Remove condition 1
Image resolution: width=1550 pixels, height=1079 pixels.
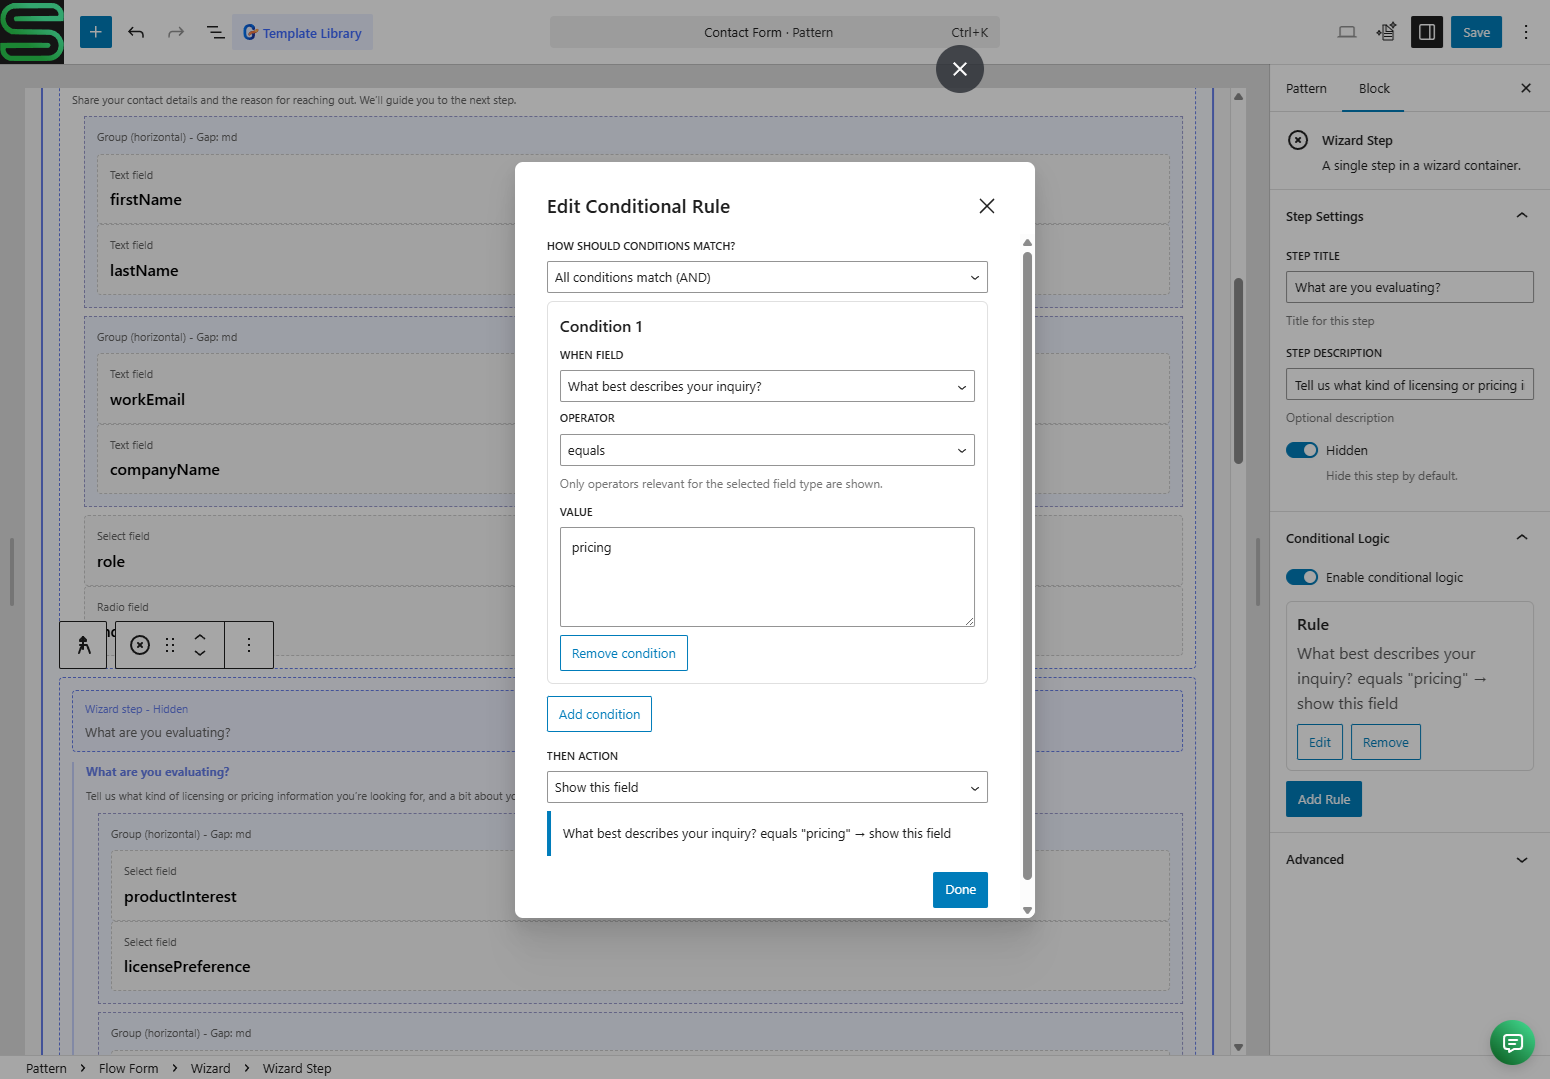(624, 653)
